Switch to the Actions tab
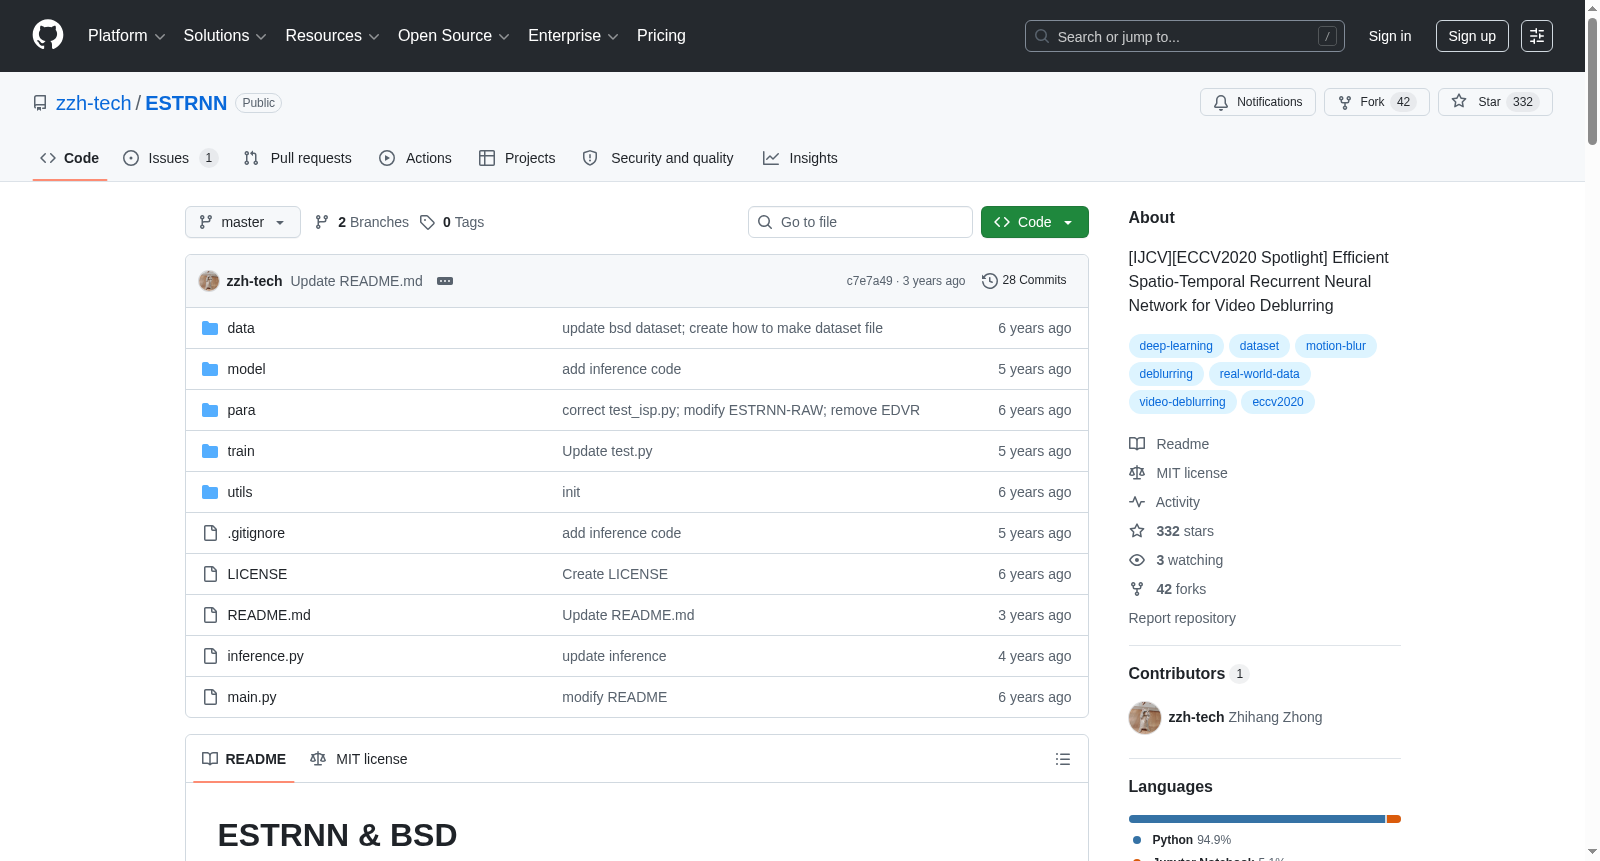 click(x=415, y=158)
